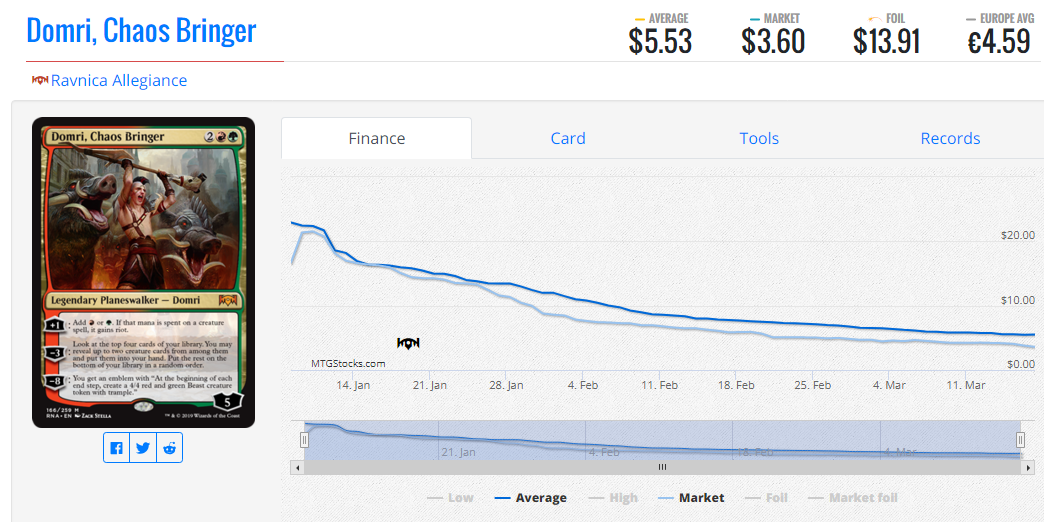Share card on Reddit icon
The image size is (1044, 522).
point(169,448)
